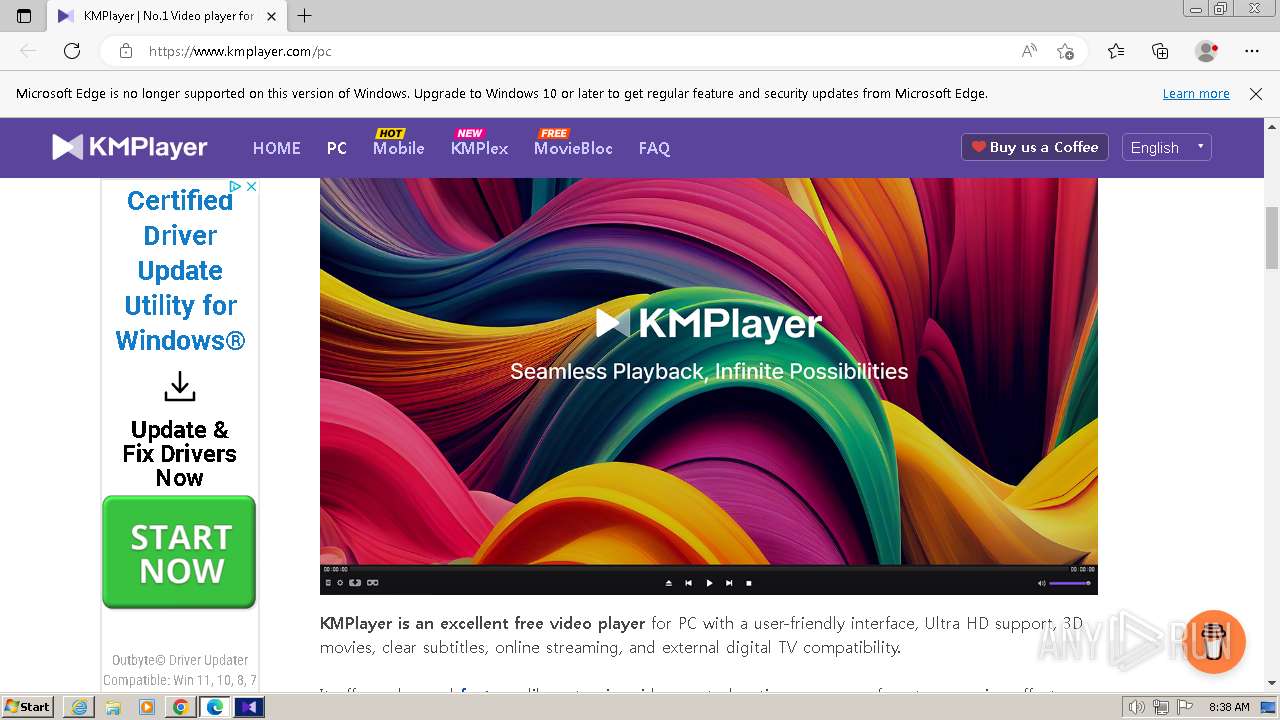The image size is (1280, 720).
Task: Open ad info triangle icon on advertisement
Action: pyautogui.click(x=236, y=186)
